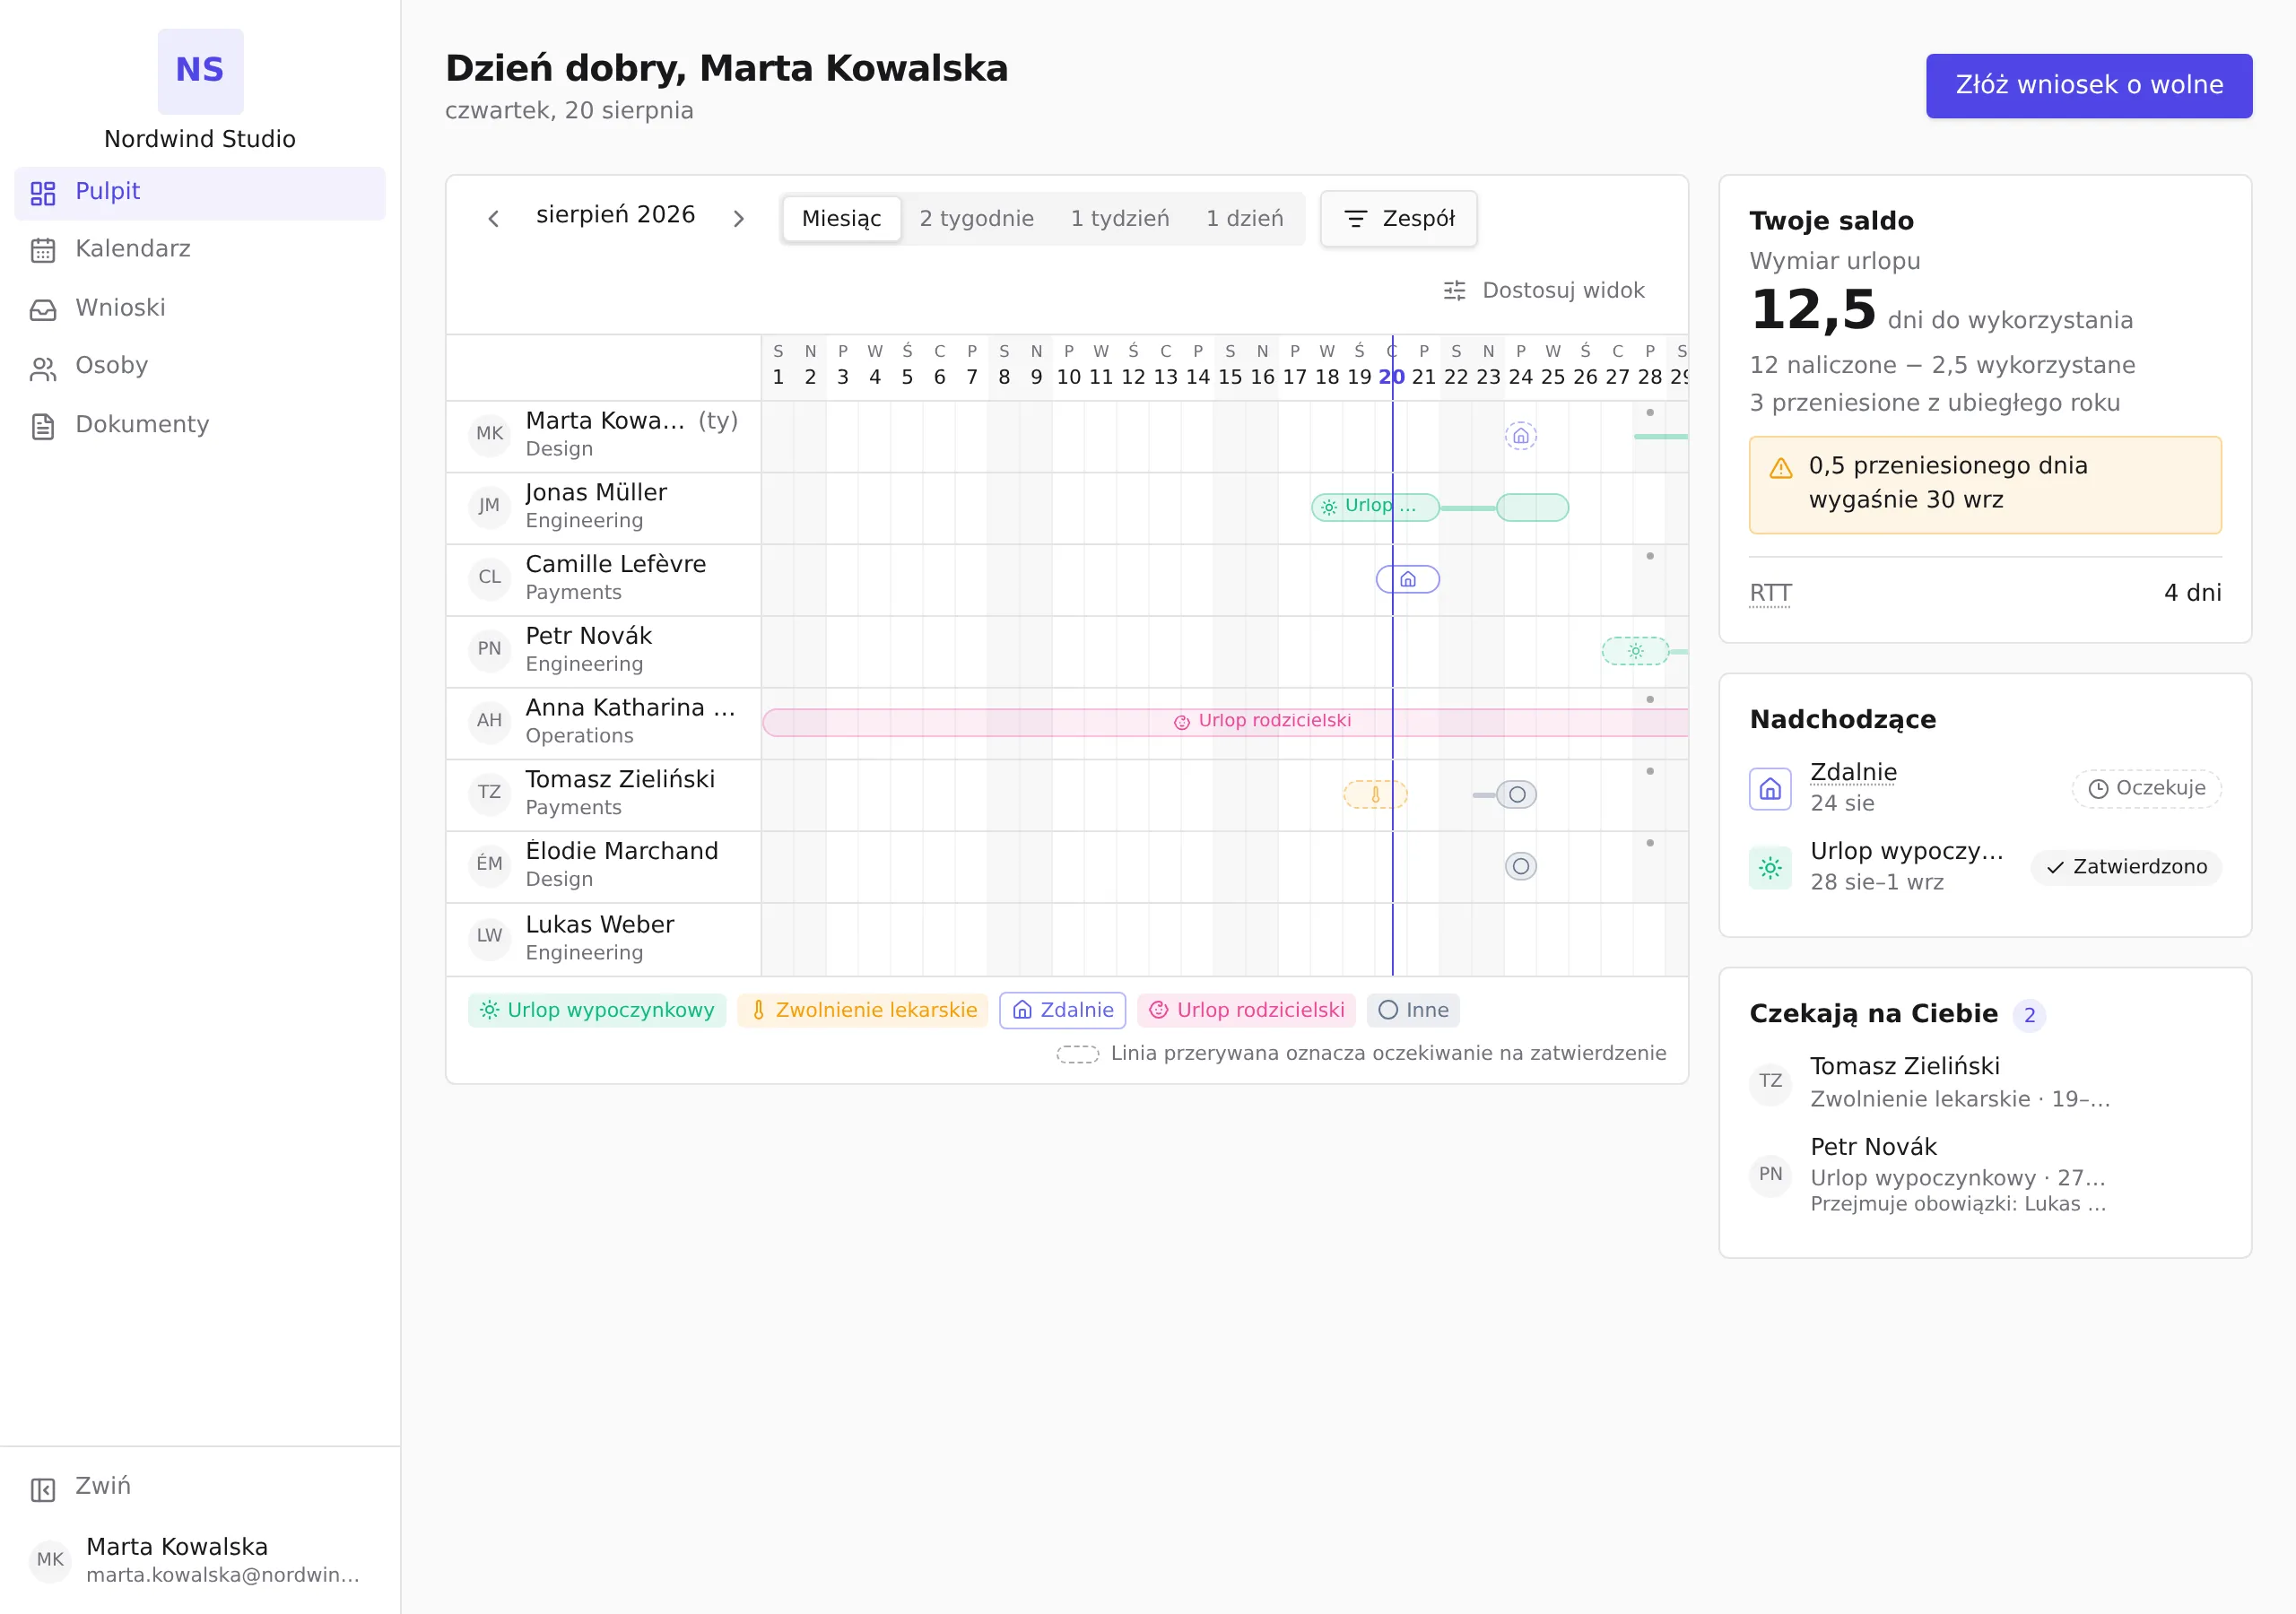Click the Zatwierdzono status badge
The width and height of the screenshot is (2296, 1614).
pos(2126,868)
